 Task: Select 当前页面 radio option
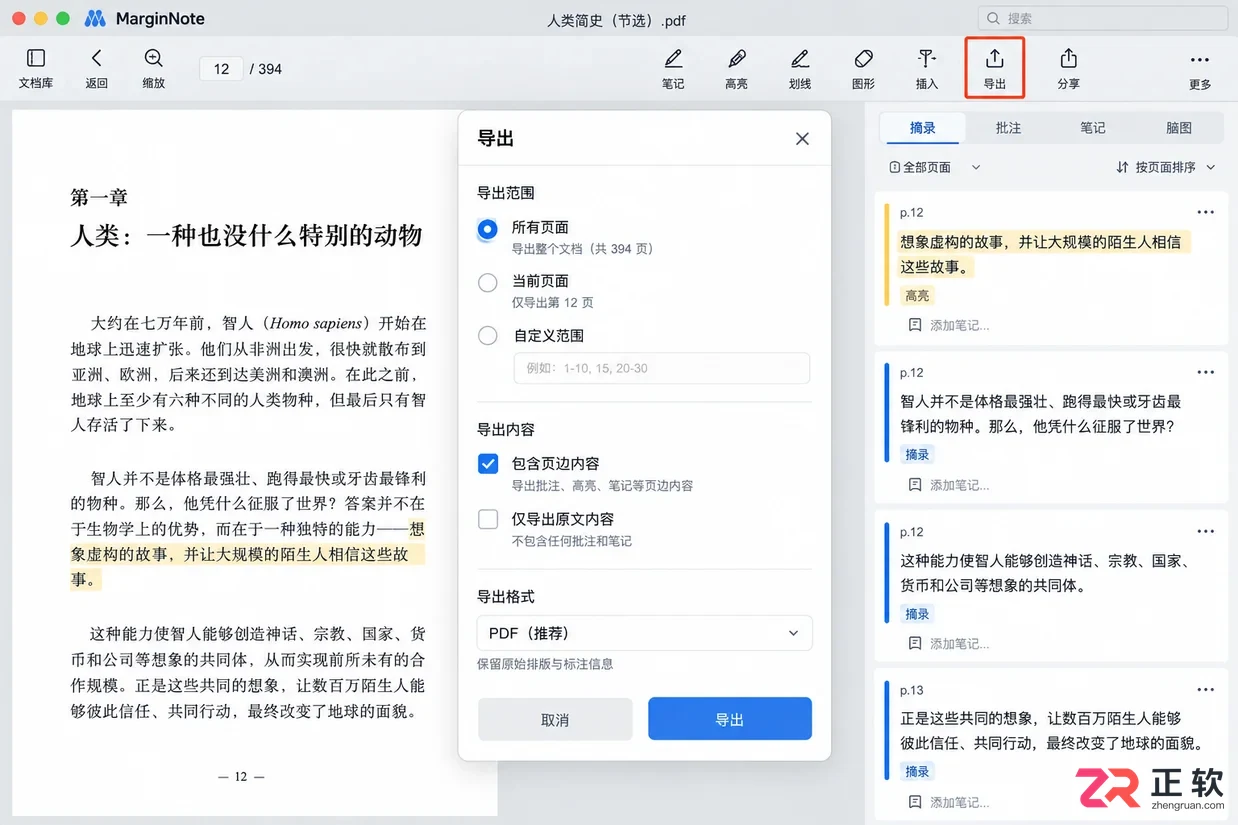click(x=488, y=283)
